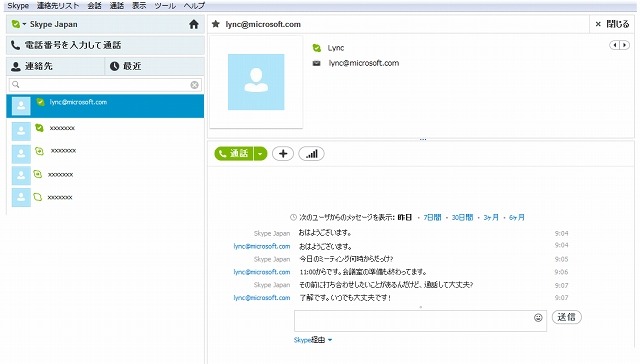Click the plus add button
This screenshot has height=364, width=640.
pos(283,154)
